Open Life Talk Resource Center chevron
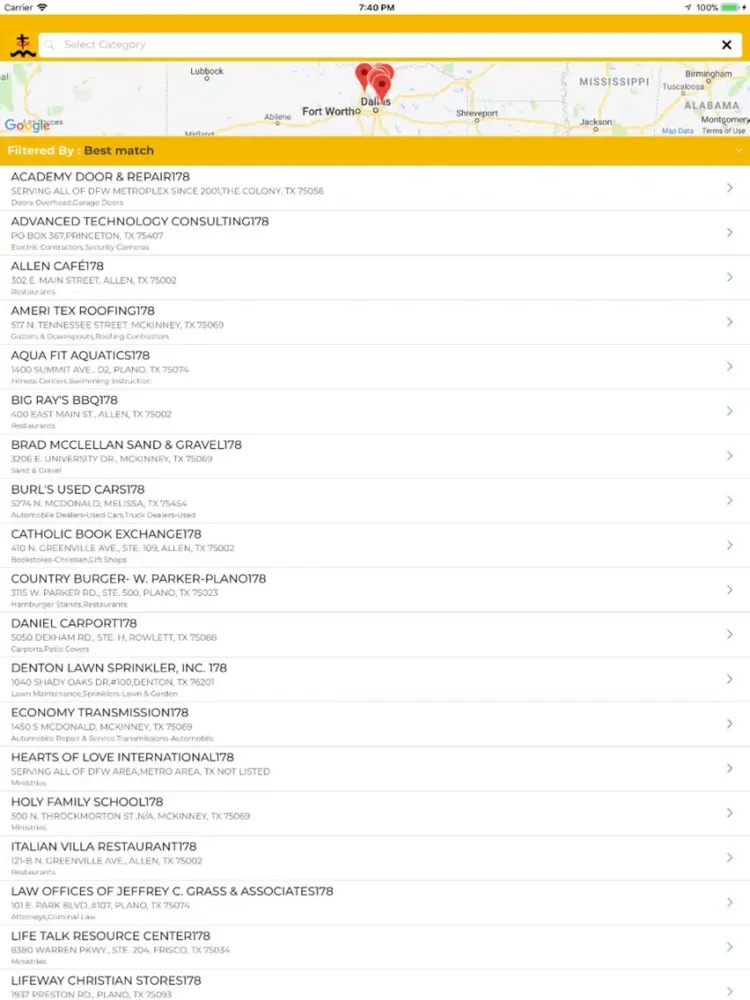750x1000 pixels. point(730,946)
